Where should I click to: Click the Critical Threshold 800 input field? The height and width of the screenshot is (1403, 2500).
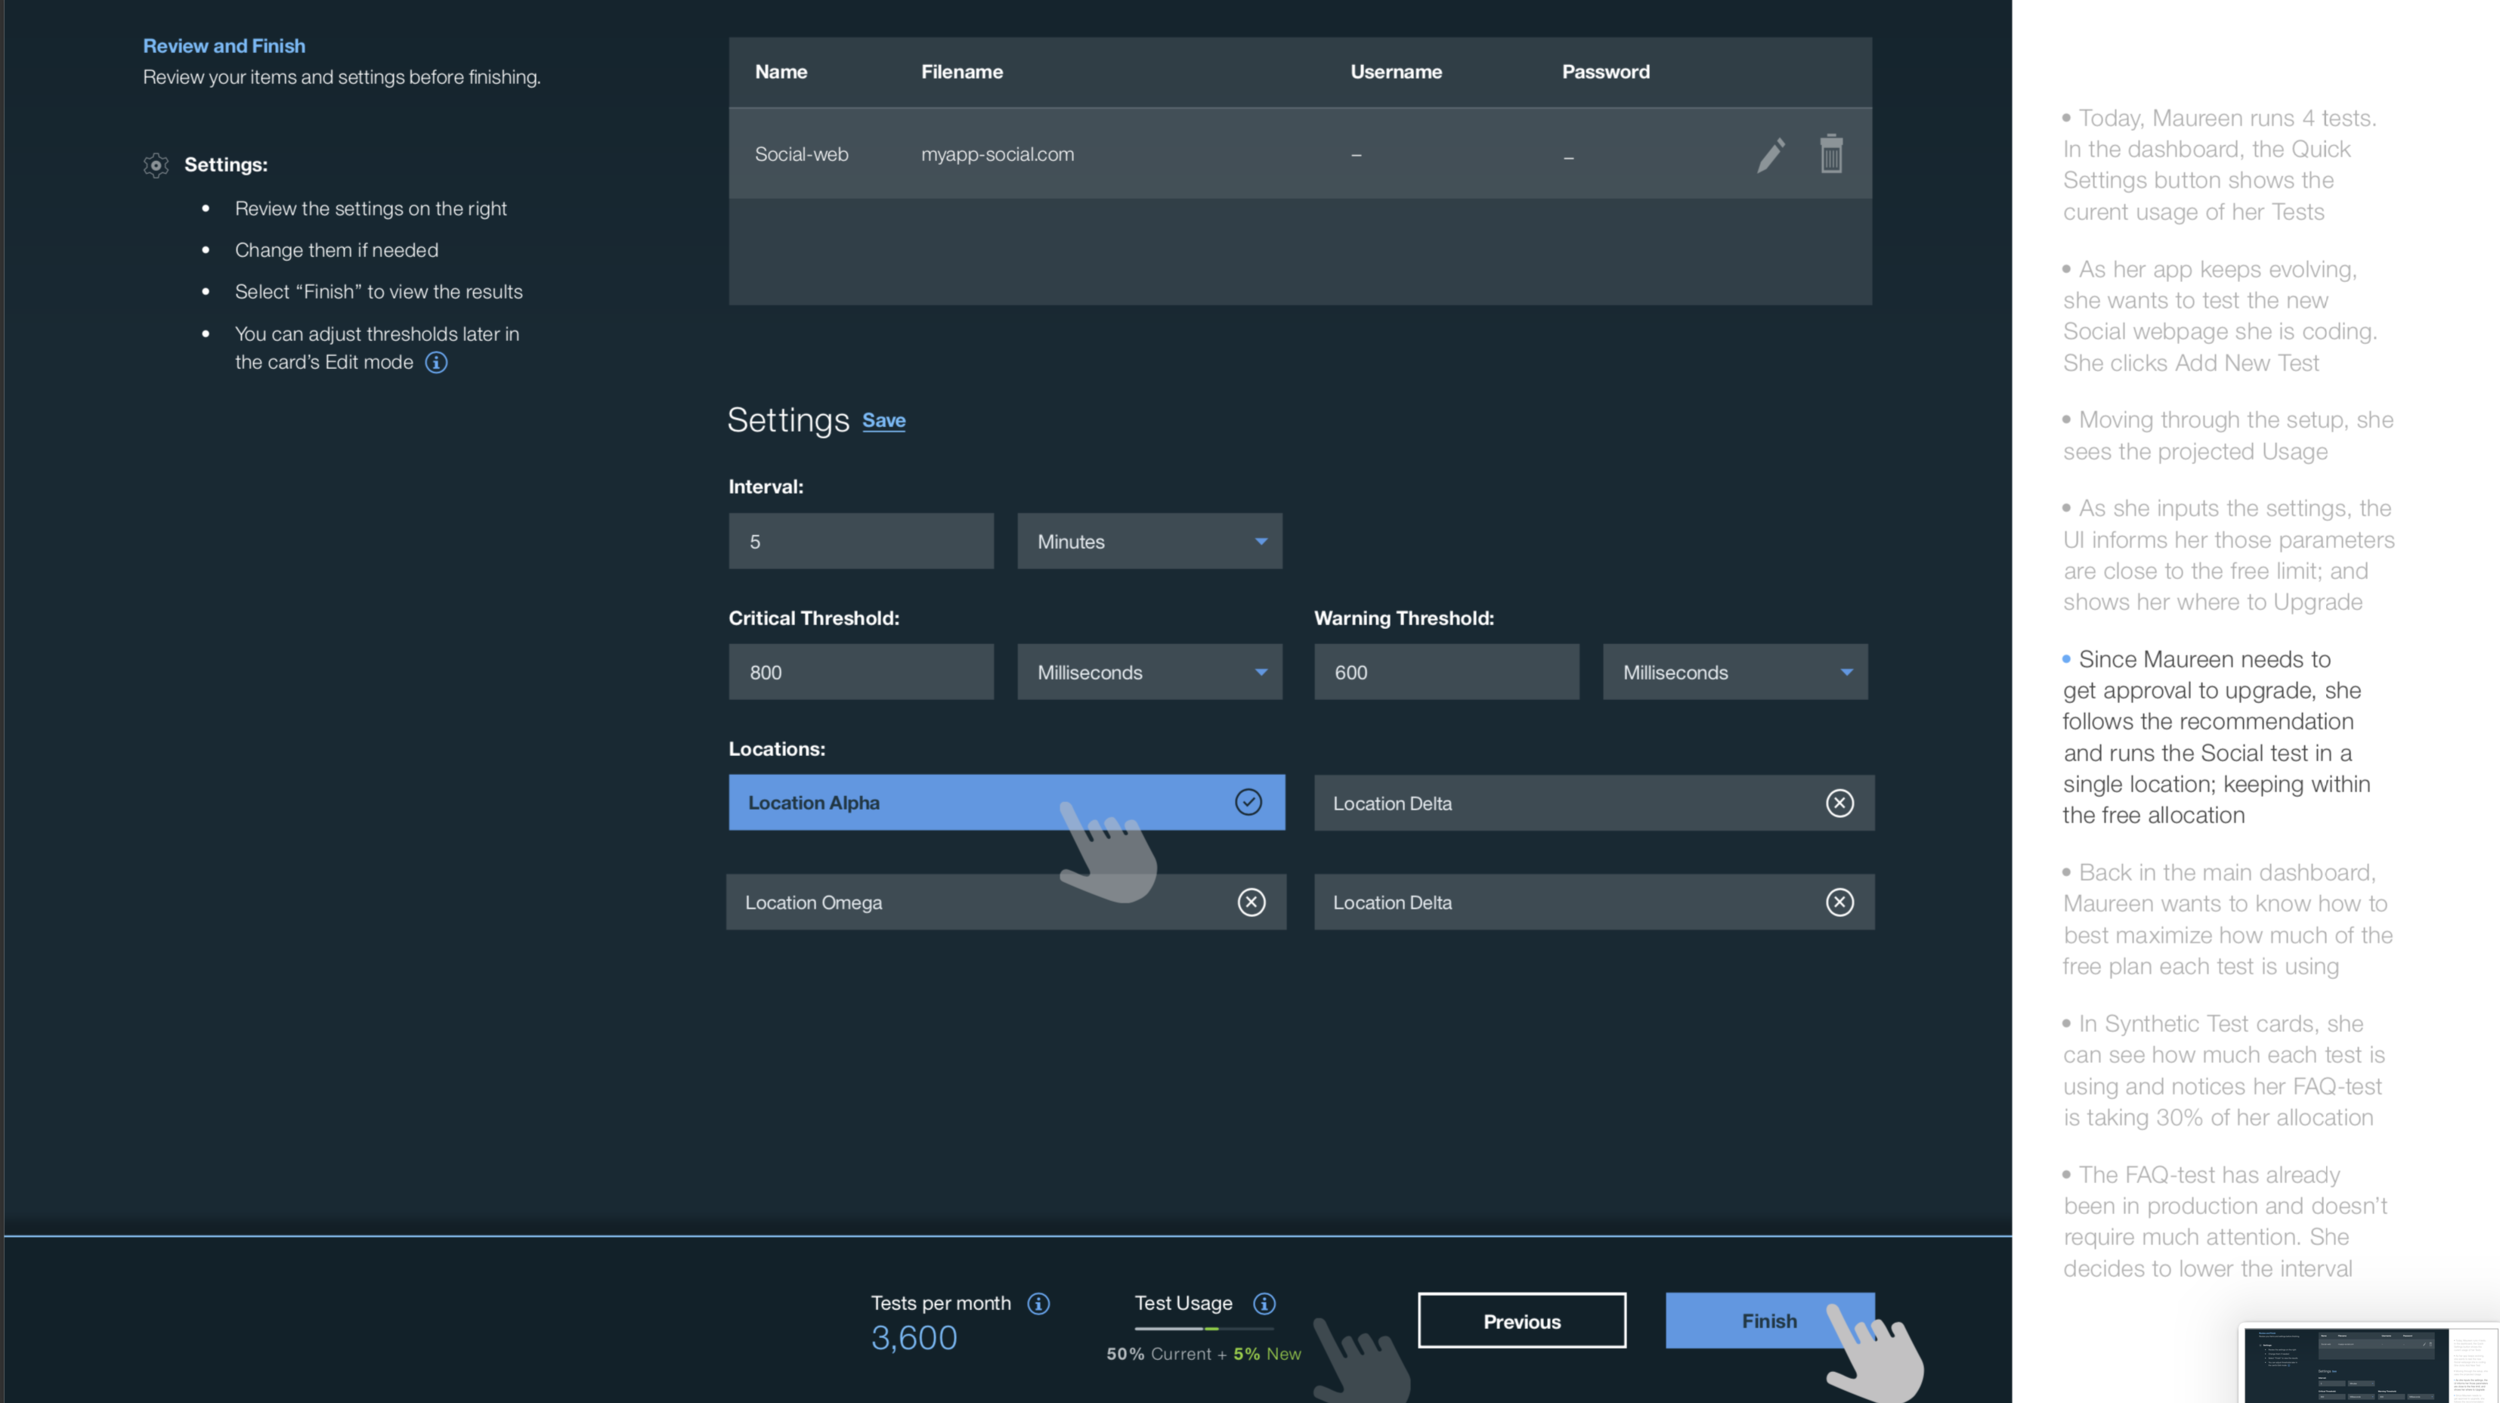click(x=860, y=672)
